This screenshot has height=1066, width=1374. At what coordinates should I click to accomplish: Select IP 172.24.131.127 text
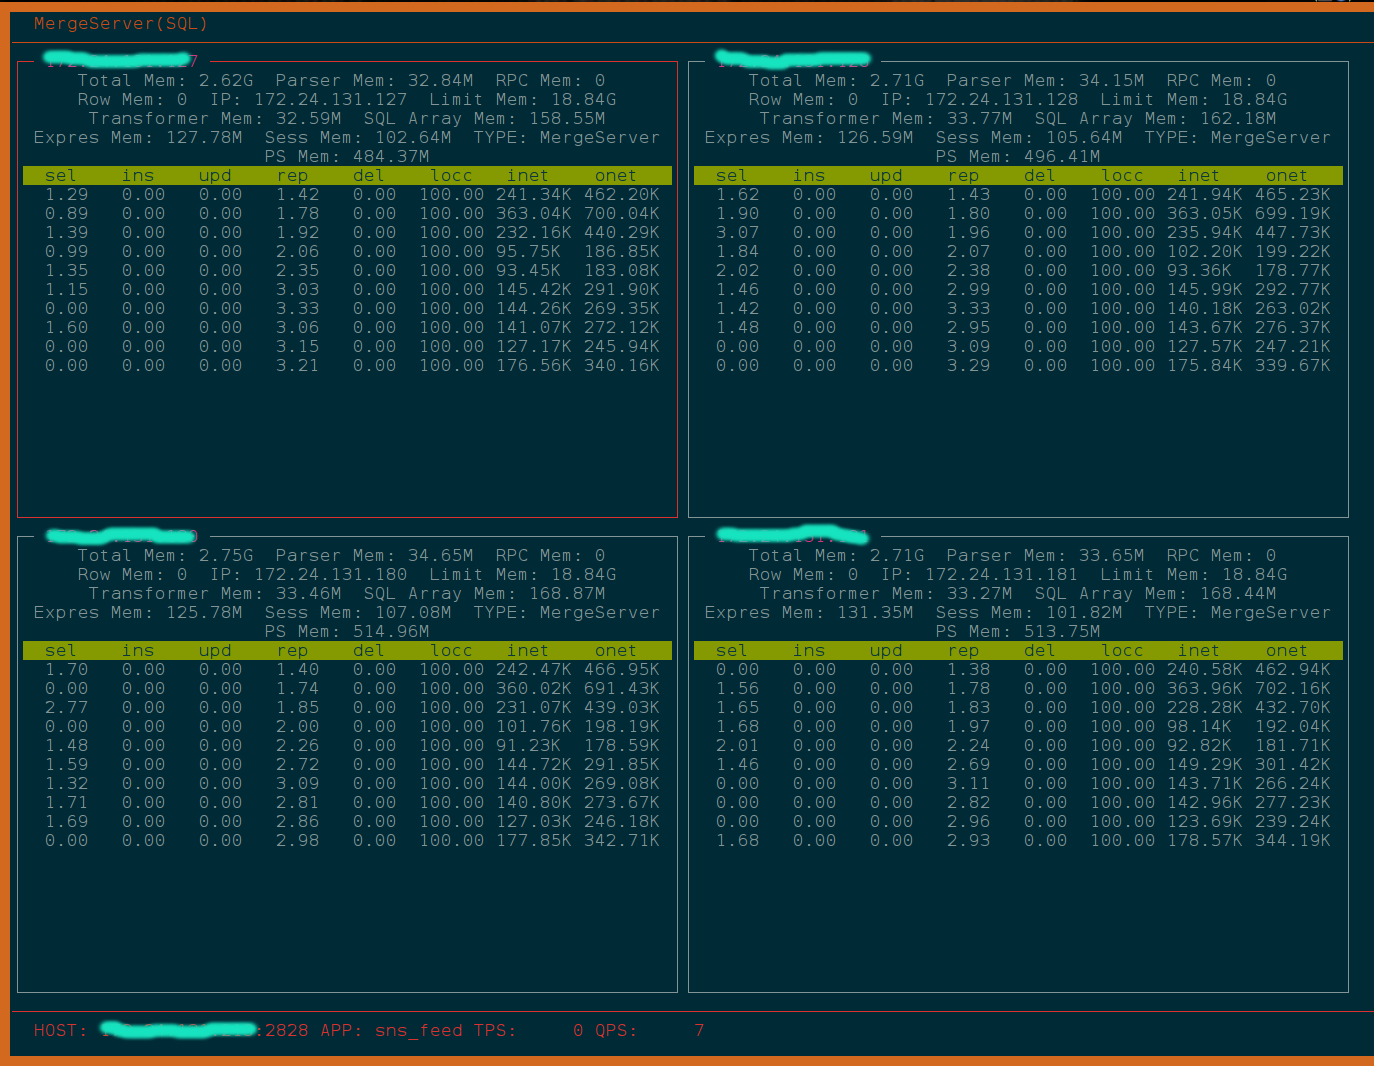(331, 99)
